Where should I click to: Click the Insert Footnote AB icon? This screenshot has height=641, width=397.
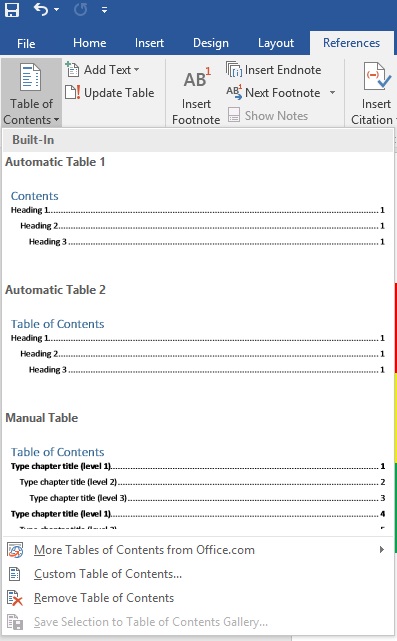[197, 78]
